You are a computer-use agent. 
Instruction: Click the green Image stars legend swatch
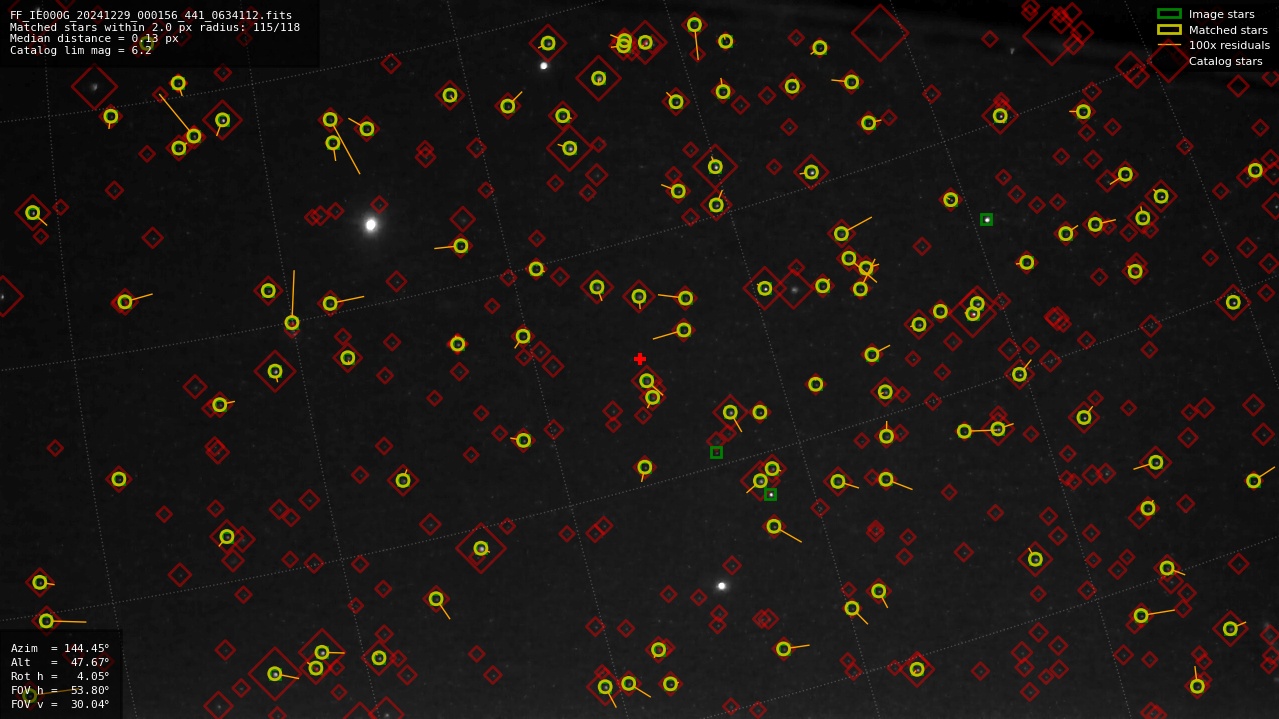click(1169, 14)
